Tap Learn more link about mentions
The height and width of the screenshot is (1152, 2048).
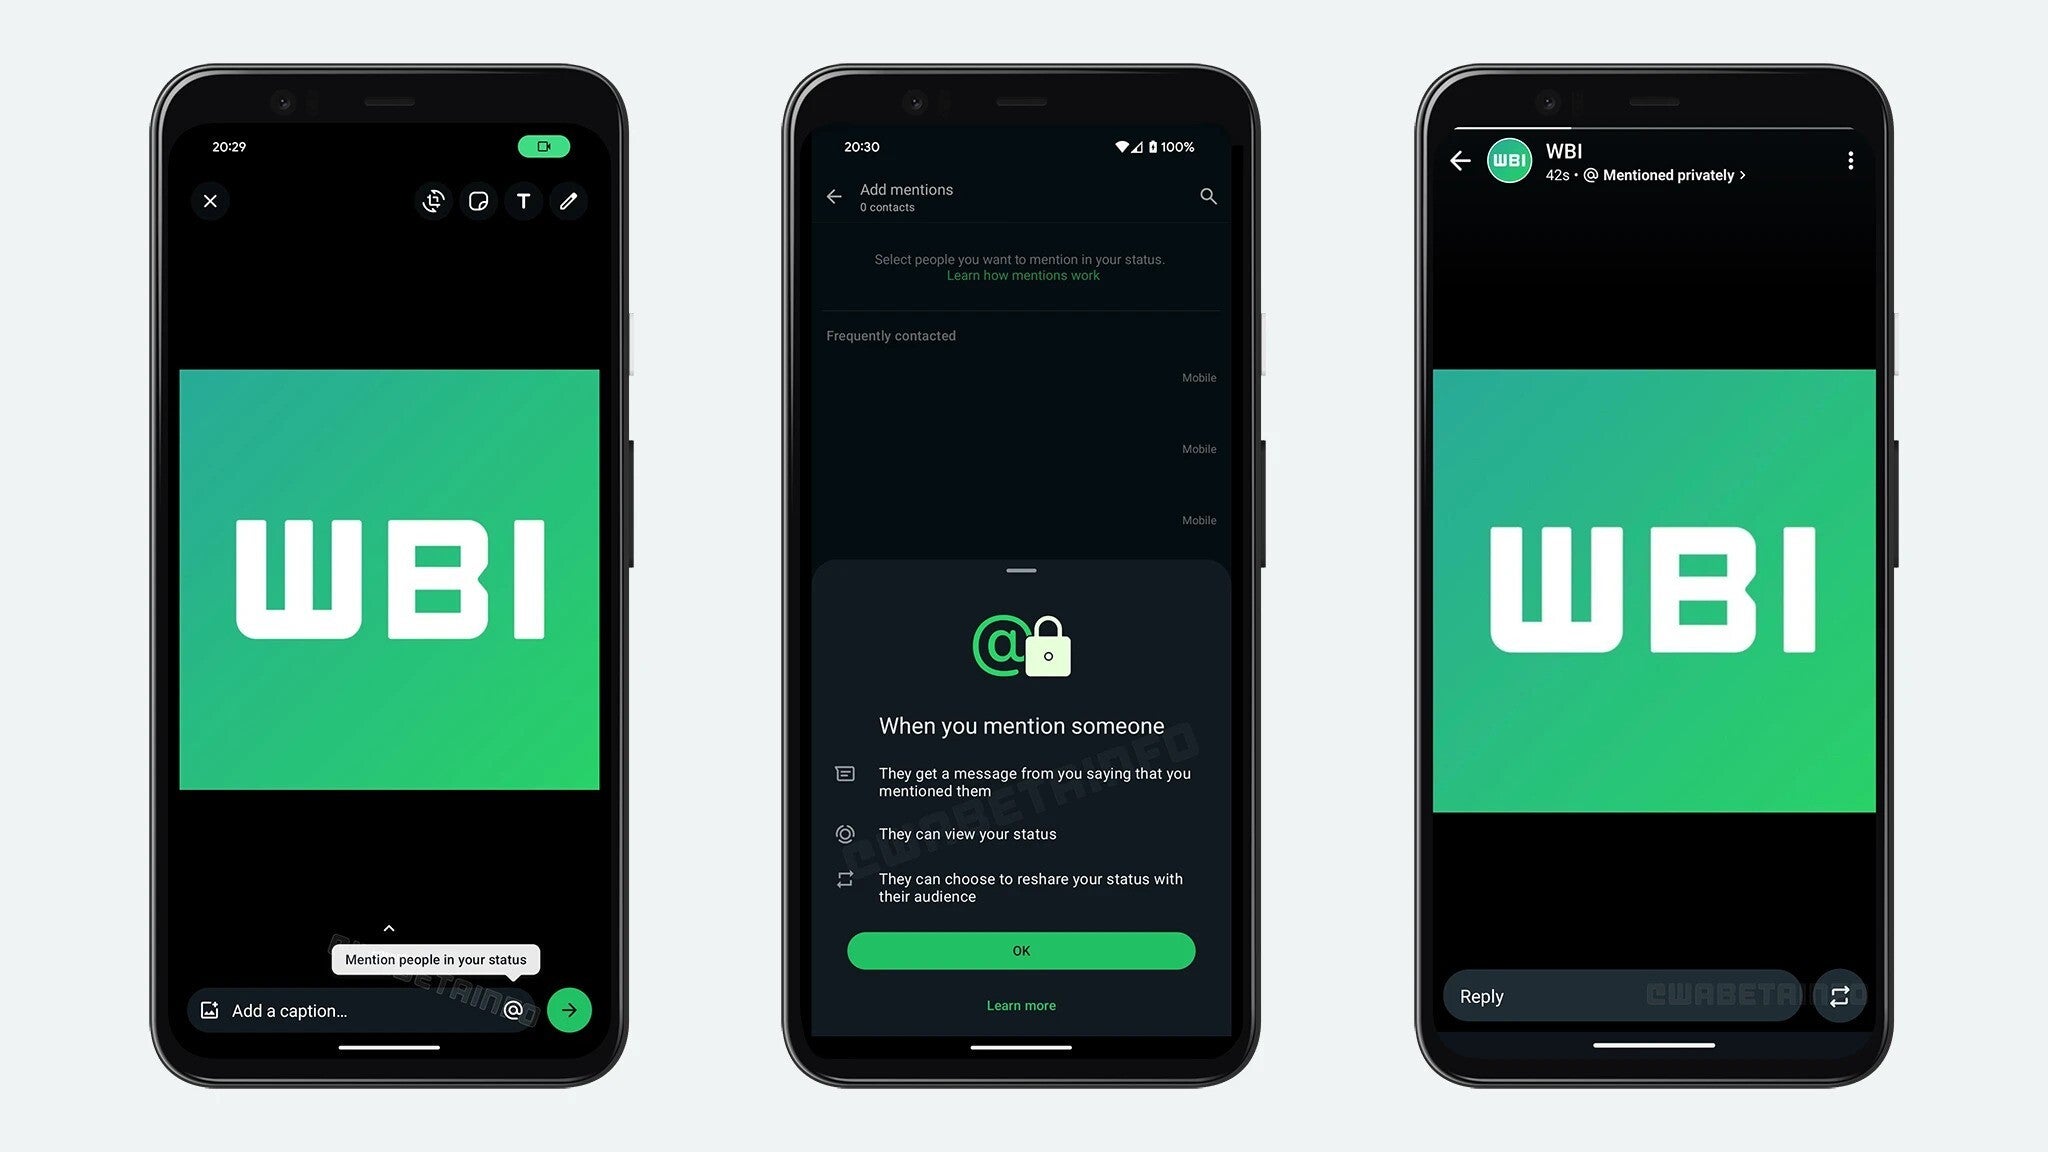[x=1021, y=1004]
